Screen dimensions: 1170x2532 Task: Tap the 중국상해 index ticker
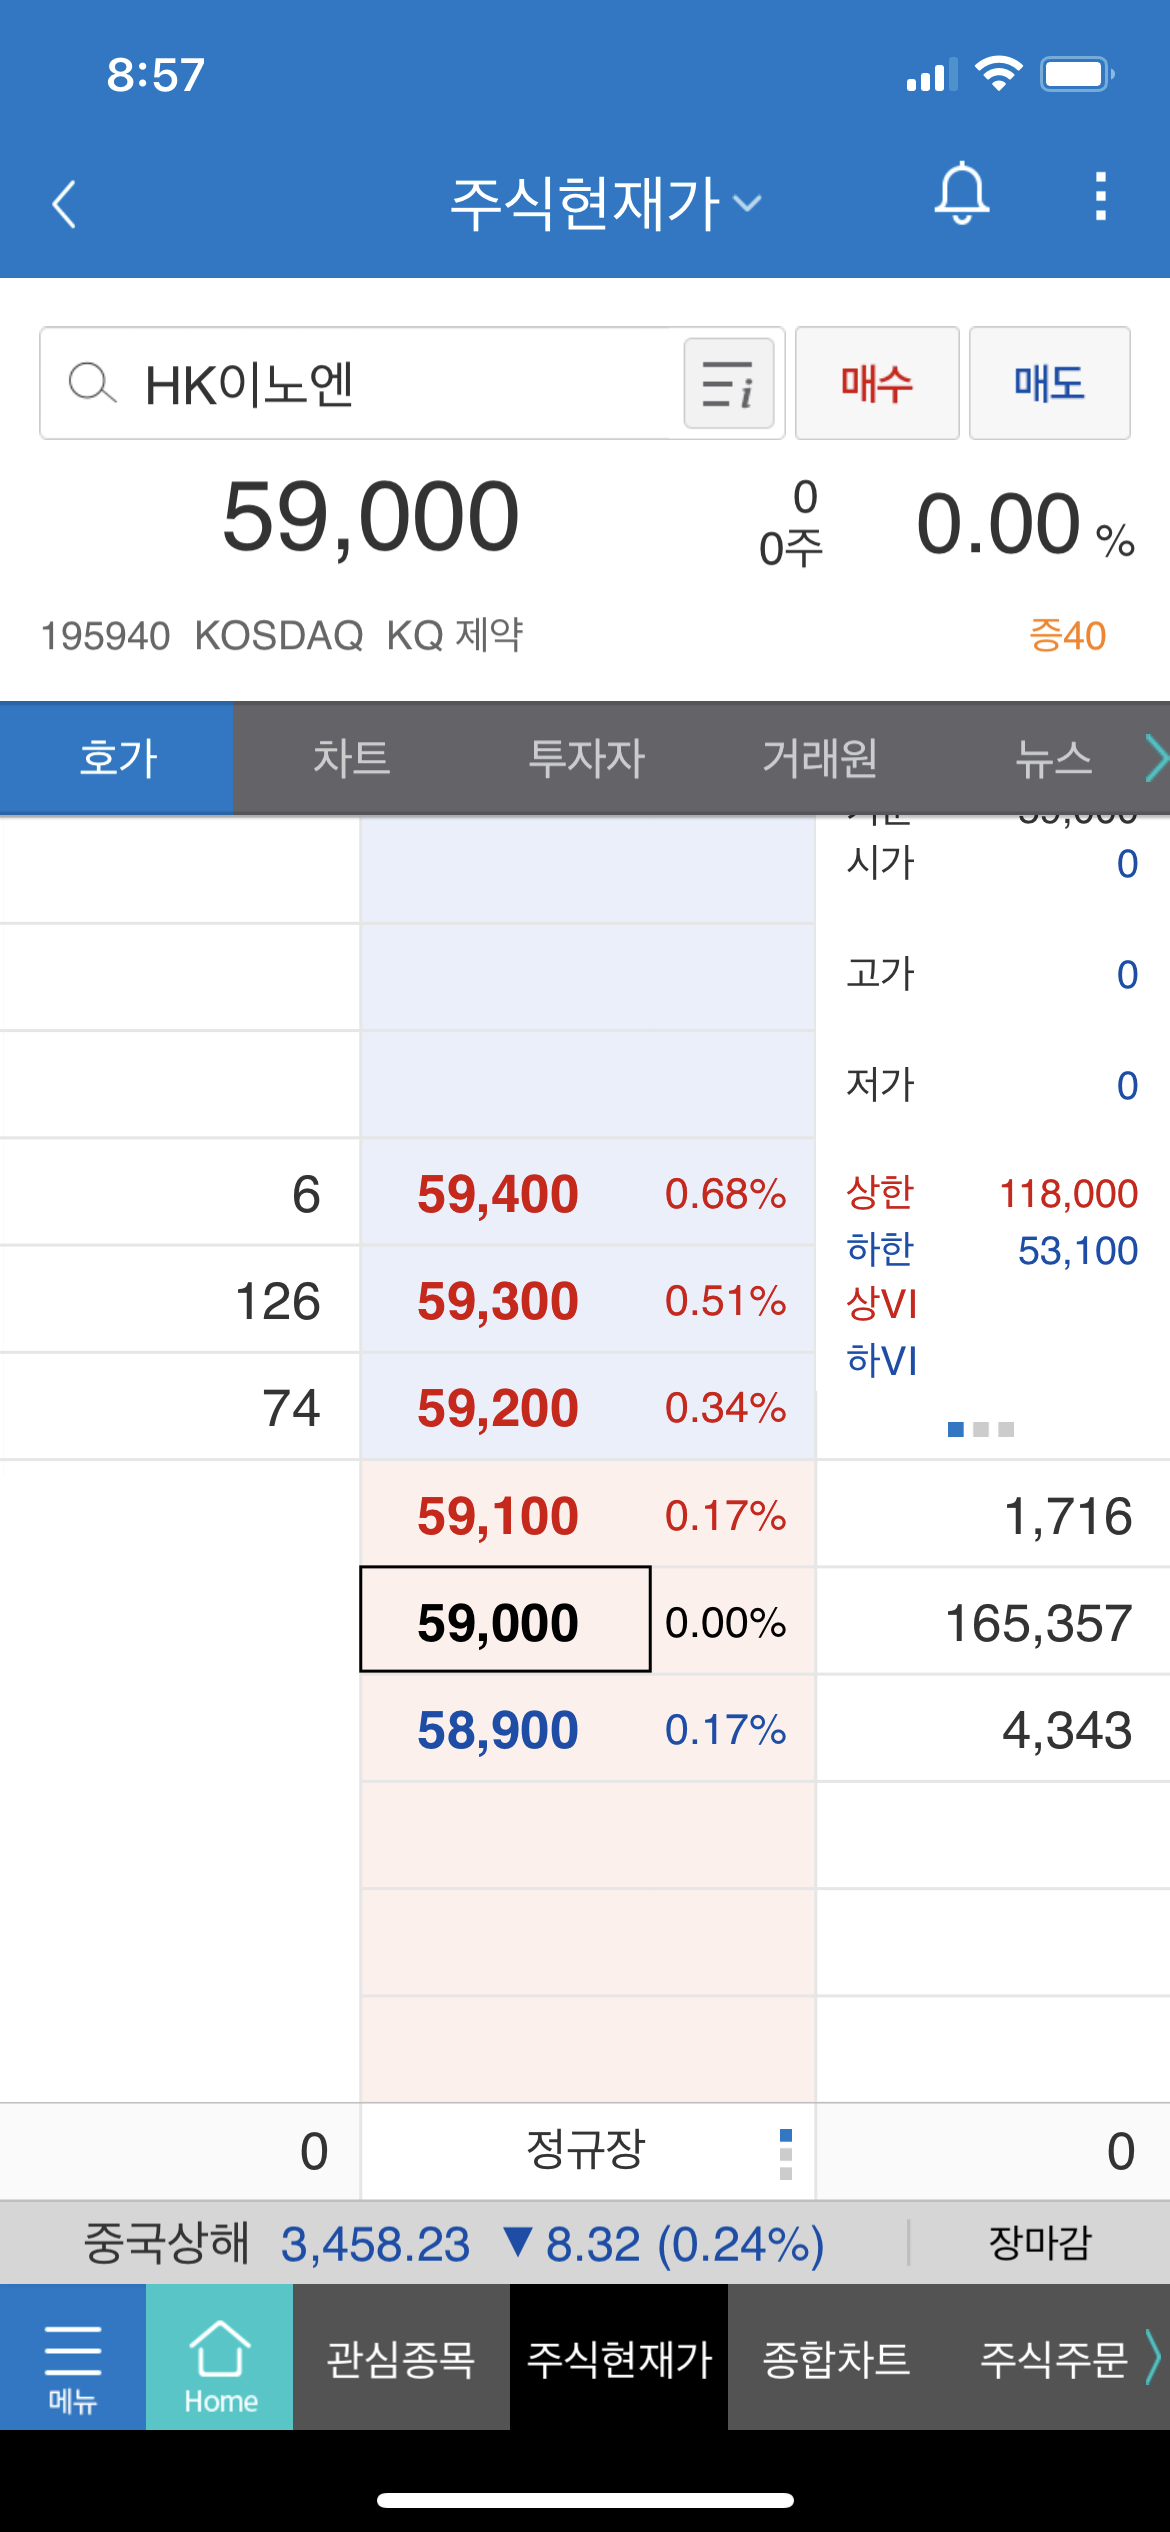(x=453, y=2243)
